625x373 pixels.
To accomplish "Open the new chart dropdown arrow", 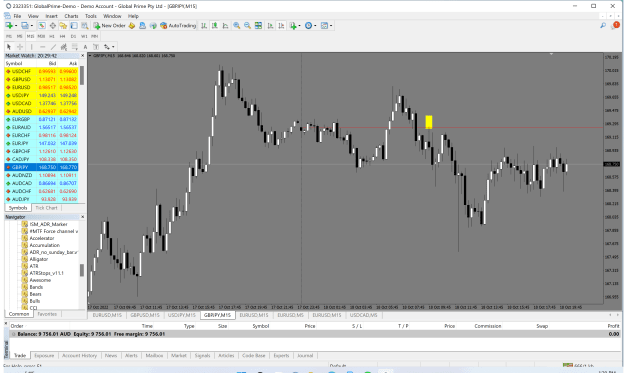I will coord(16,26).
